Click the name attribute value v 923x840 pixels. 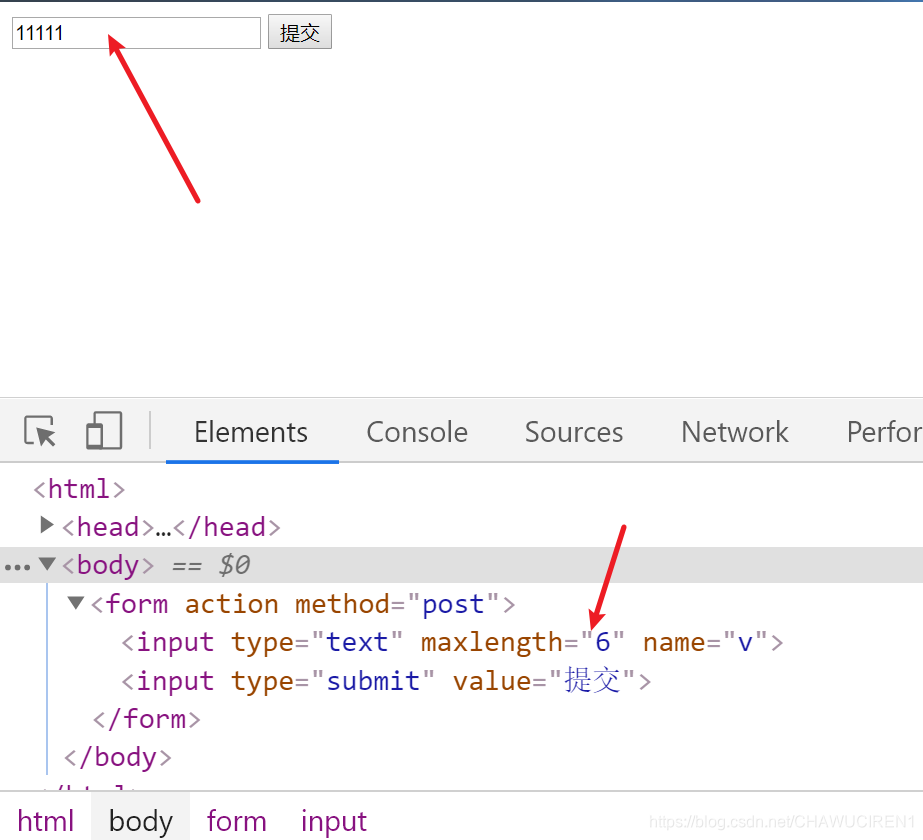click(x=745, y=642)
